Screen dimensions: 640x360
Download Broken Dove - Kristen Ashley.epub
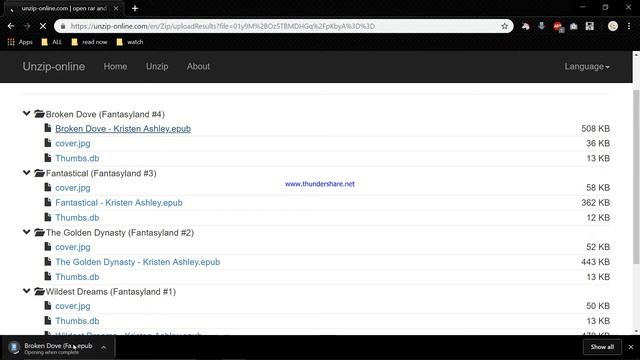click(x=123, y=129)
